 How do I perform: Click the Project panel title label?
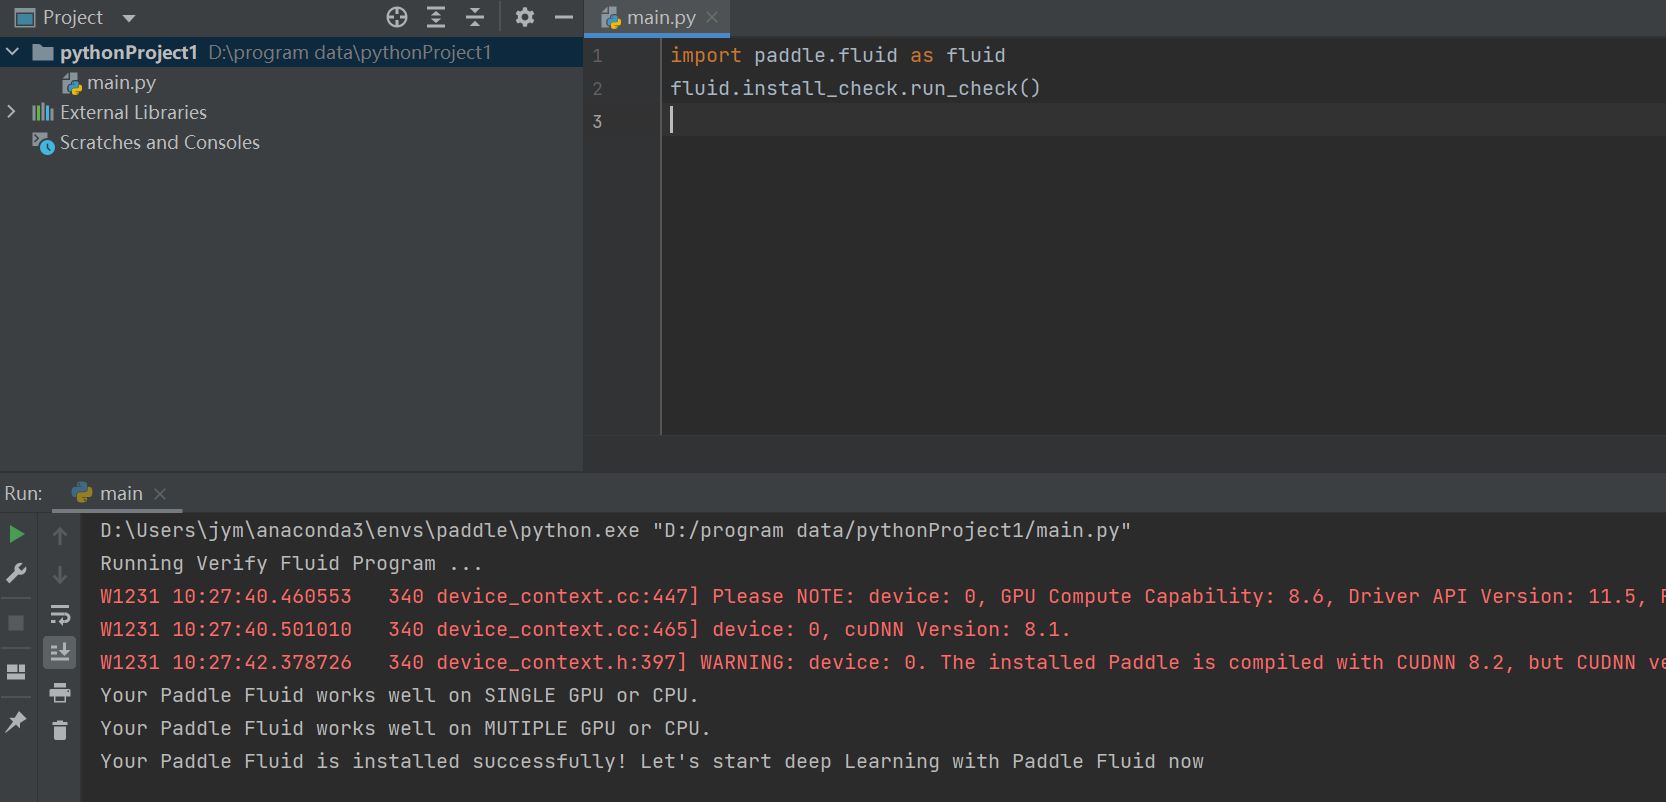(73, 18)
